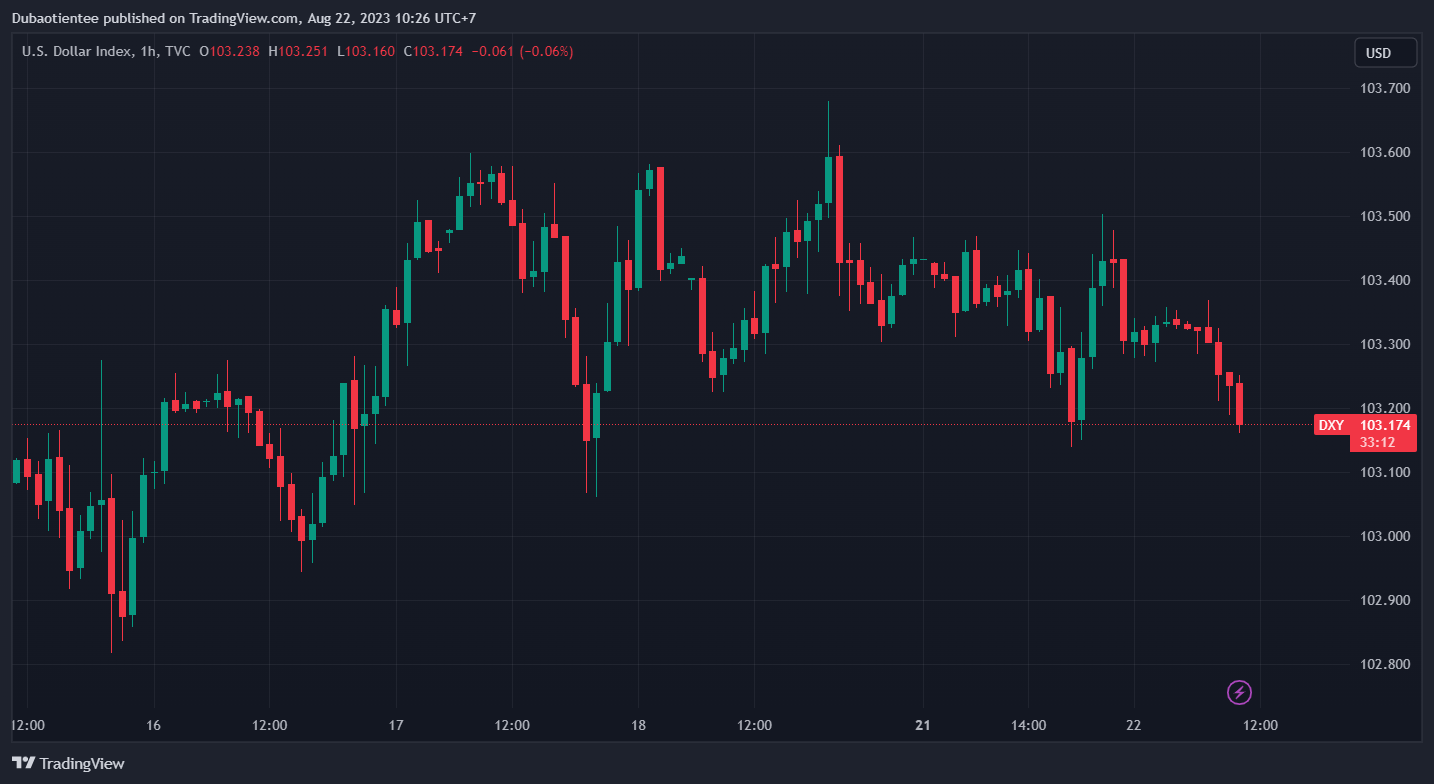
Task: Select date marker 21 on time axis
Action: pos(923,725)
